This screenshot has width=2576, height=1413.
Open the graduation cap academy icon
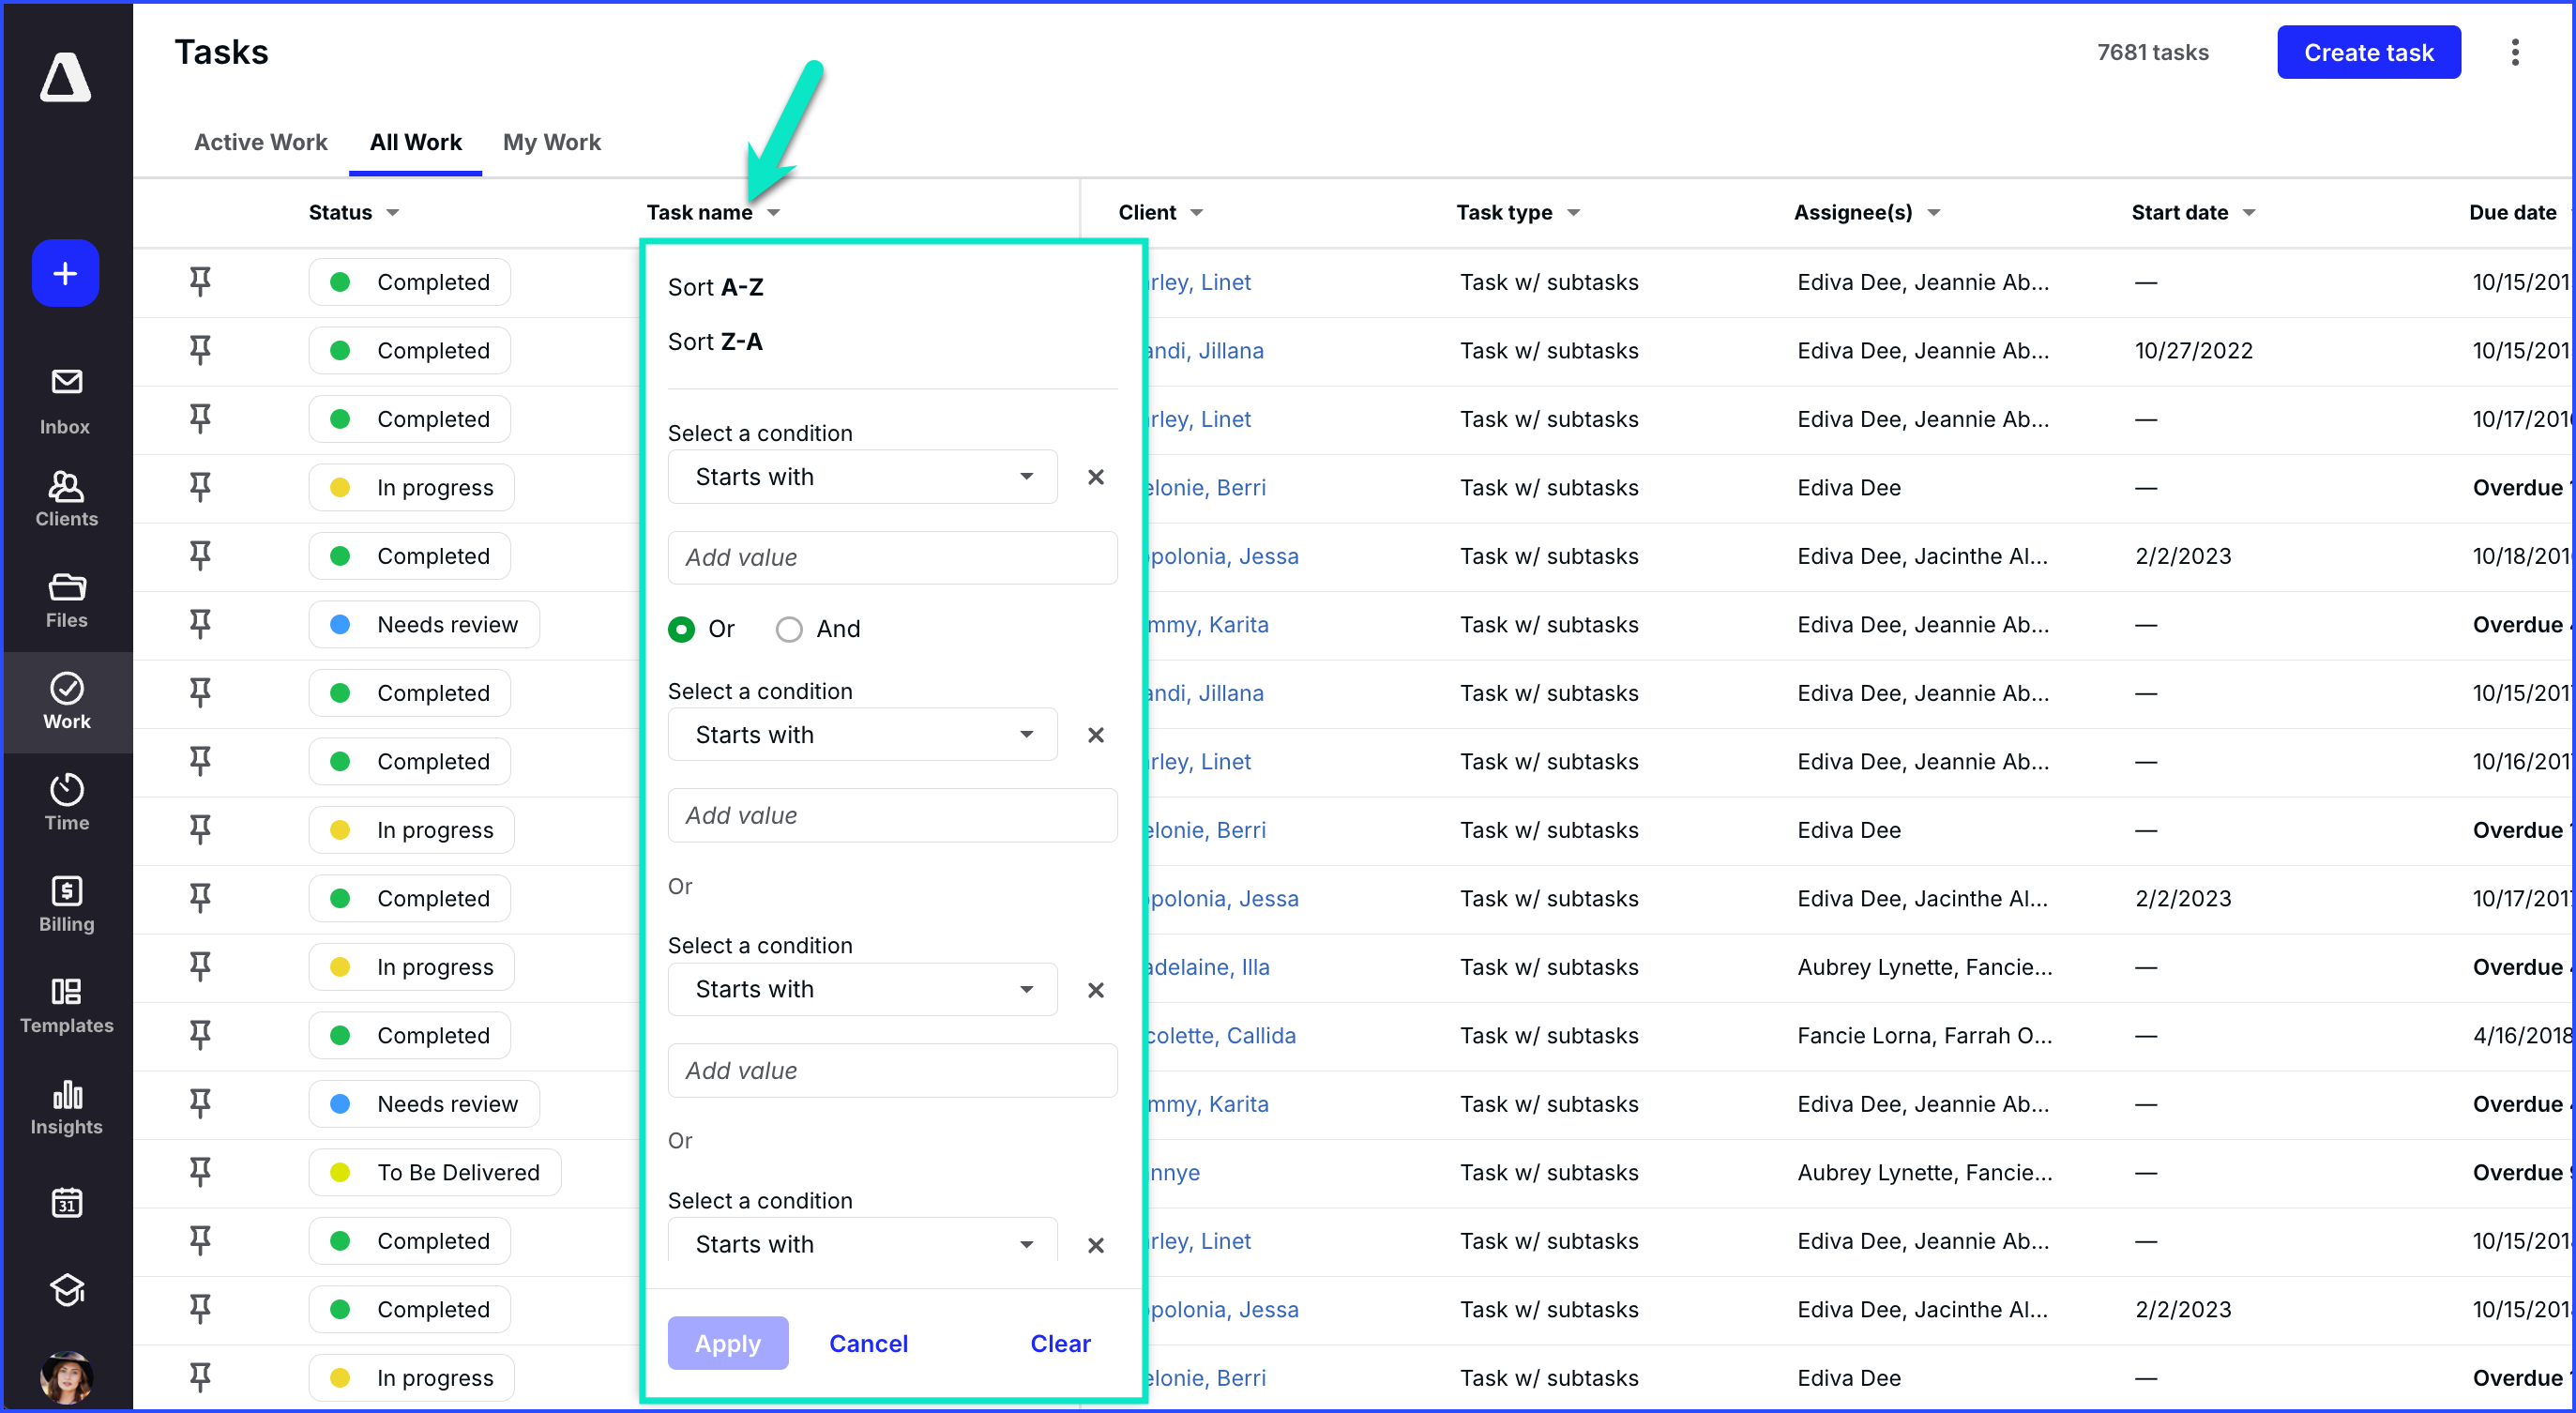tap(66, 1290)
